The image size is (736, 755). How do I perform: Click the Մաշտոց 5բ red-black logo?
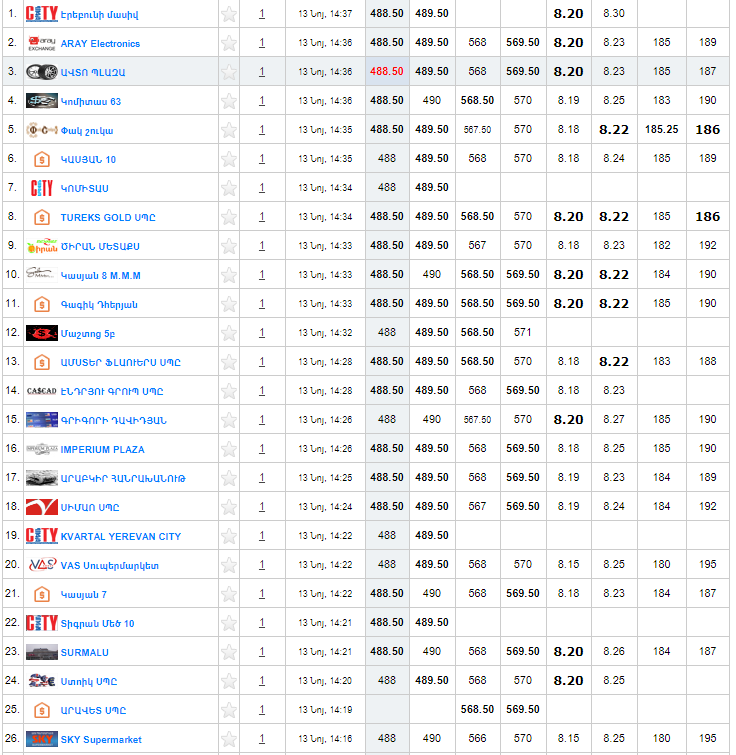pyautogui.click(x=41, y=333)
